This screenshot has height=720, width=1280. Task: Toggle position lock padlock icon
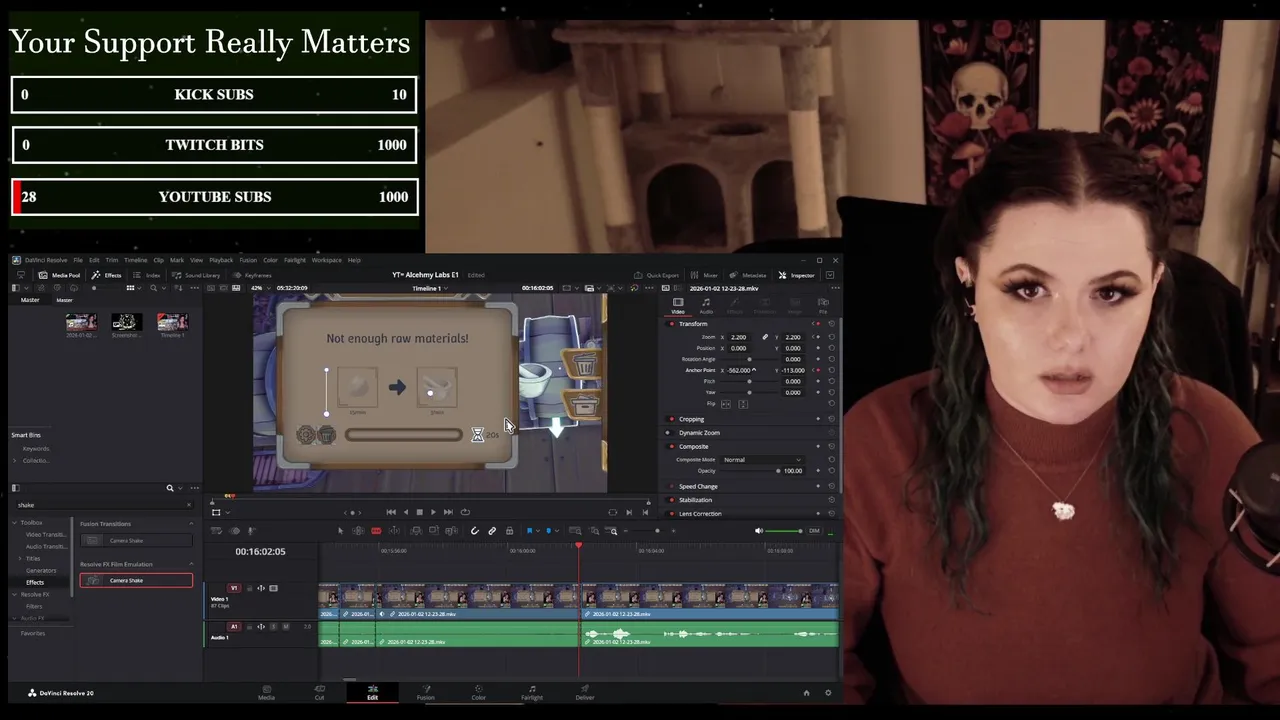[x=509, y=531]
